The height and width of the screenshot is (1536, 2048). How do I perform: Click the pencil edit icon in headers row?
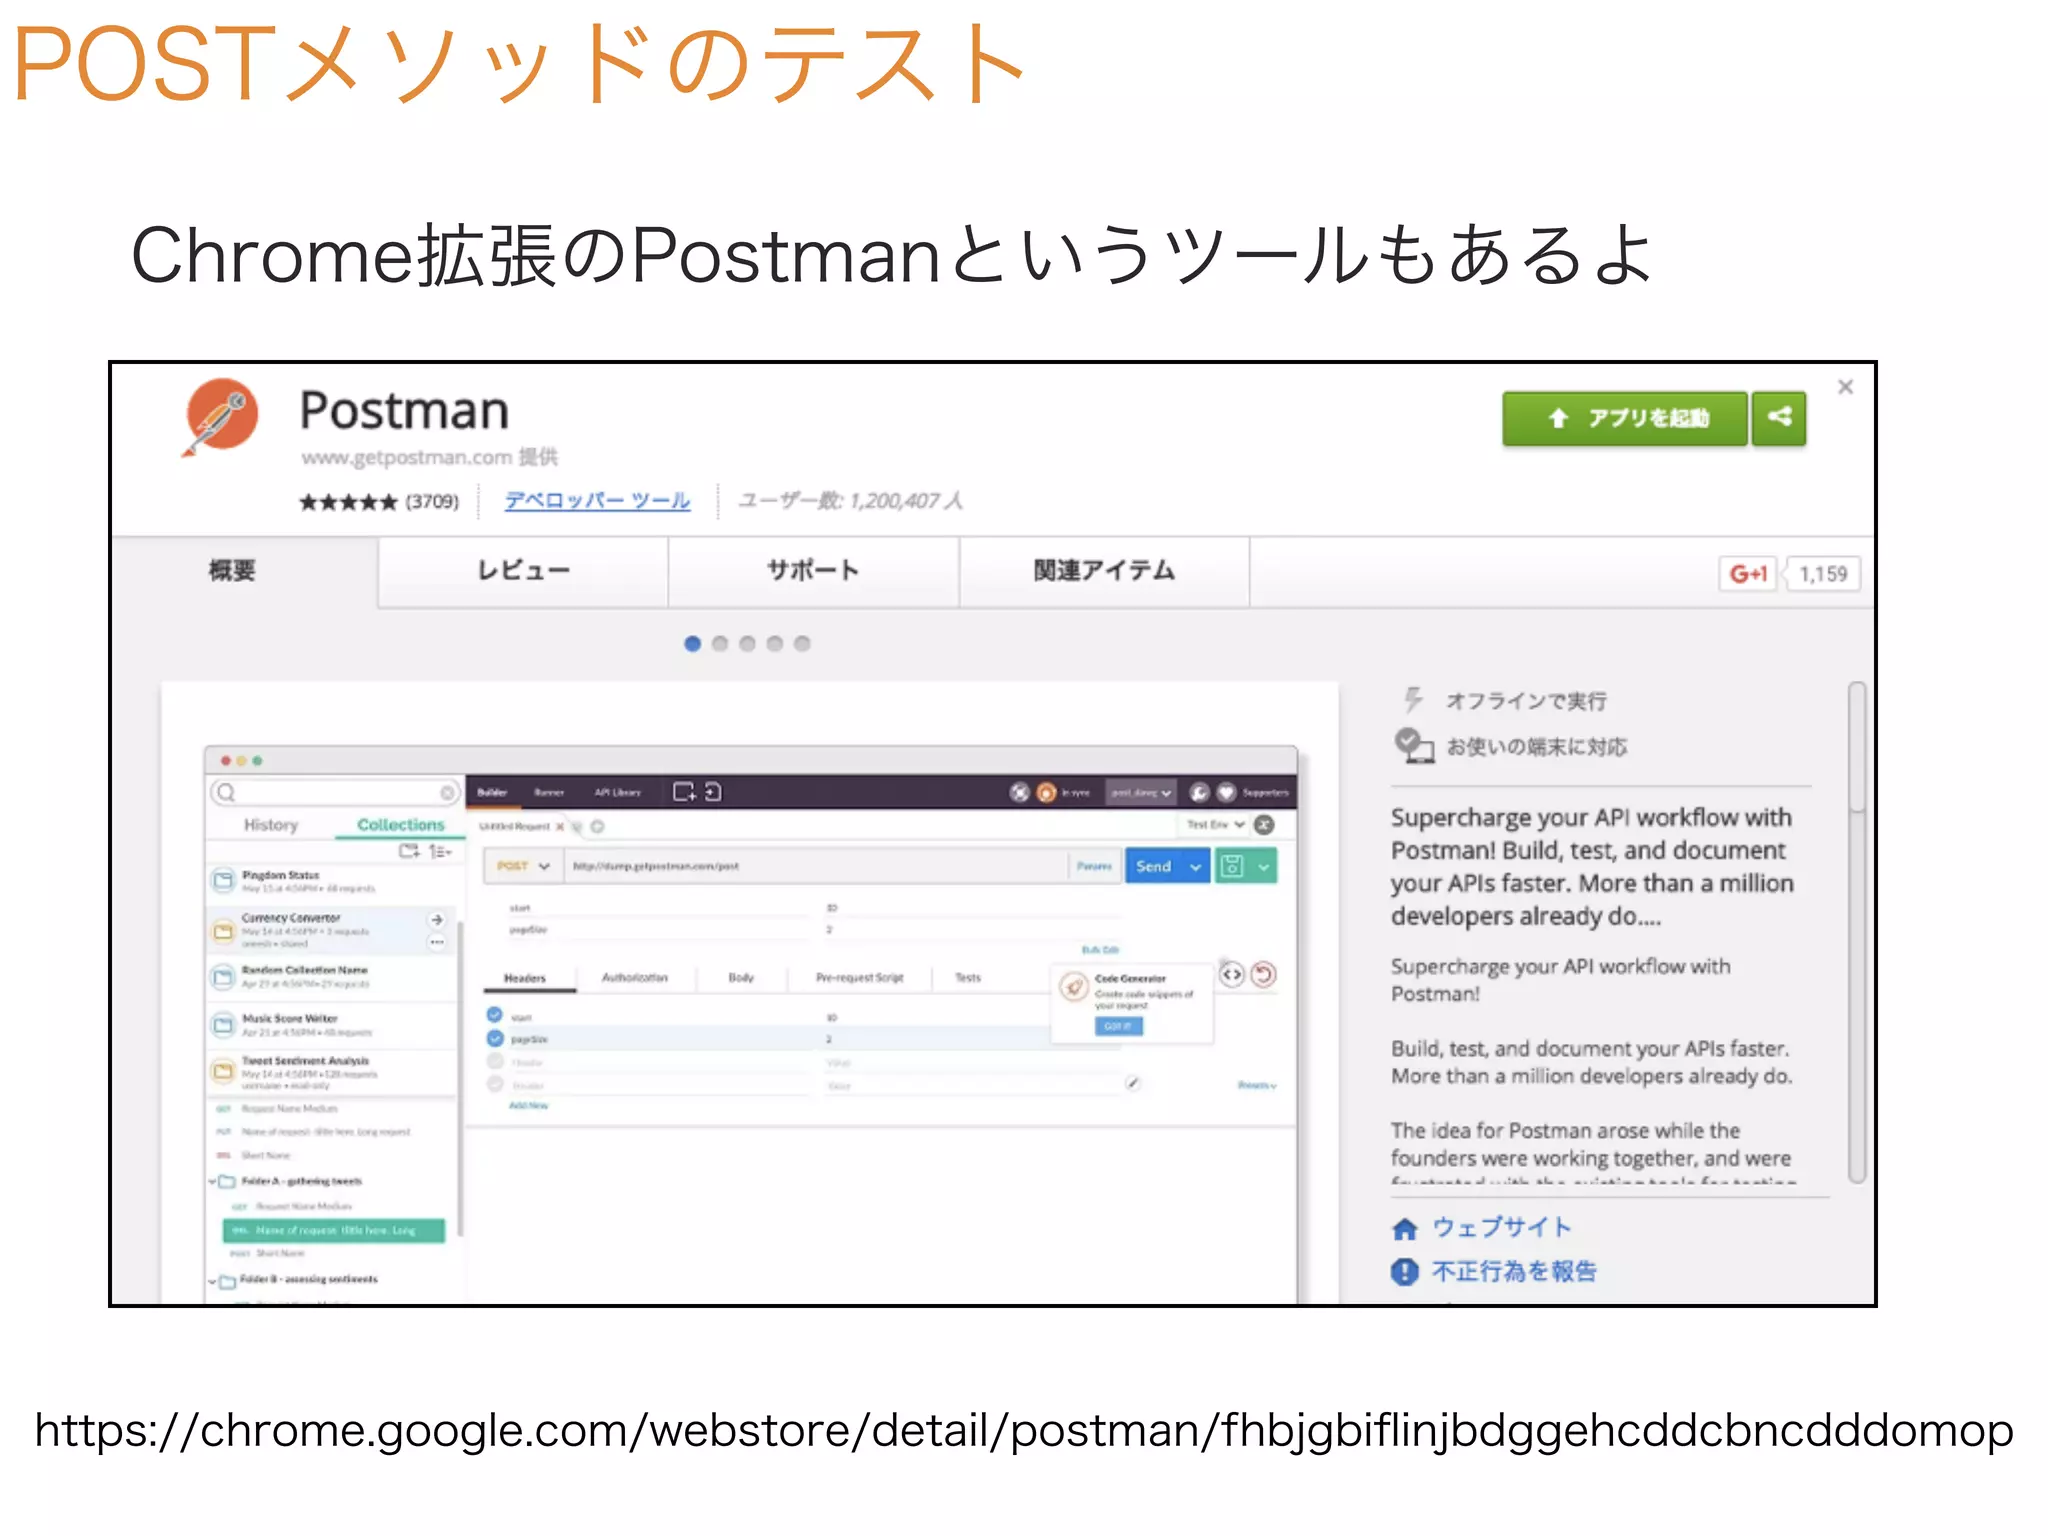tap(1132, 1083)
